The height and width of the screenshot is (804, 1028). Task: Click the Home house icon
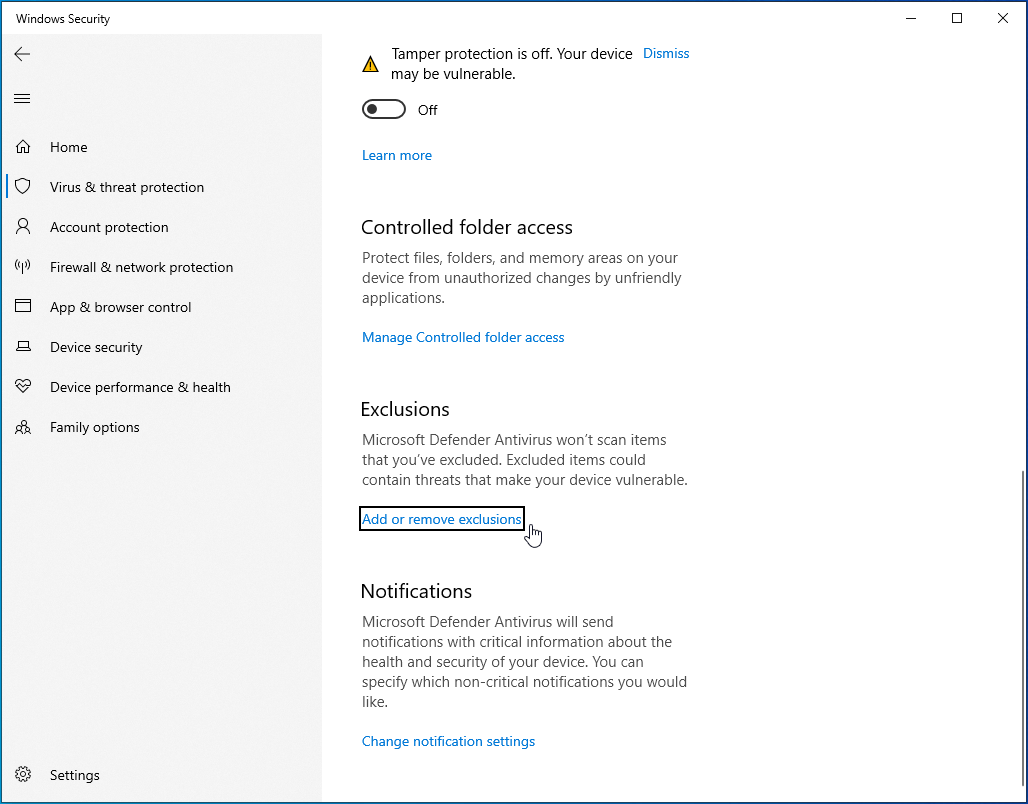click(23, 147)
